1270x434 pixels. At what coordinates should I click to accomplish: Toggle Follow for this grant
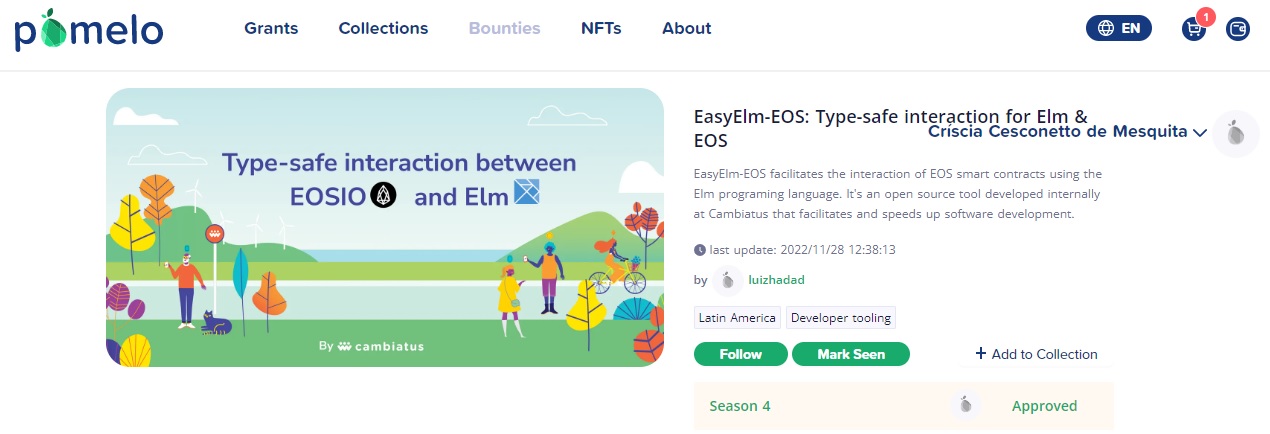[x=741, y=354]
